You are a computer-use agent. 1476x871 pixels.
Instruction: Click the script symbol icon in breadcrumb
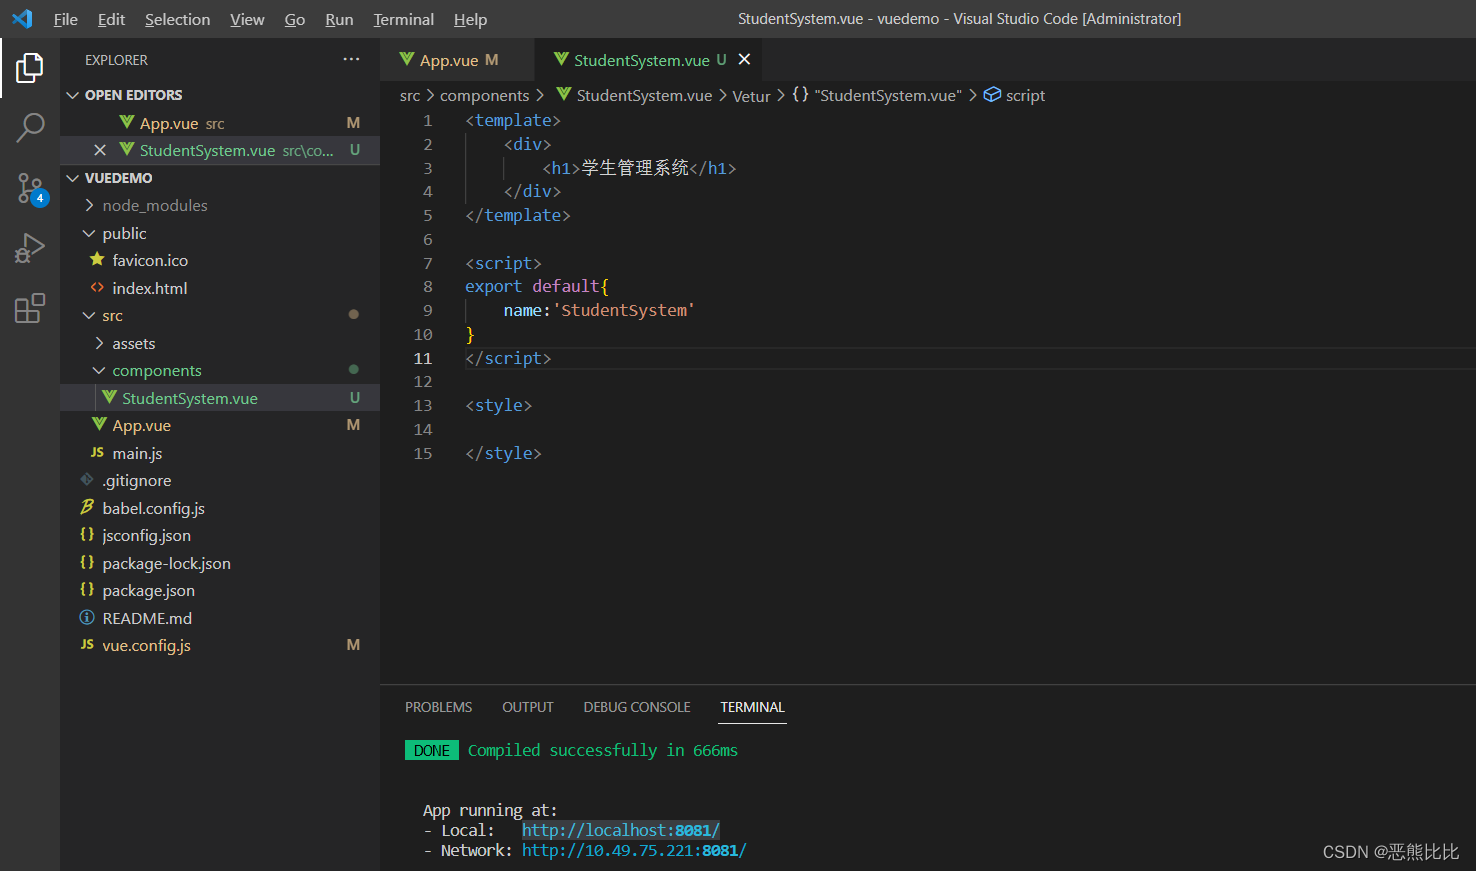point(992,95)
